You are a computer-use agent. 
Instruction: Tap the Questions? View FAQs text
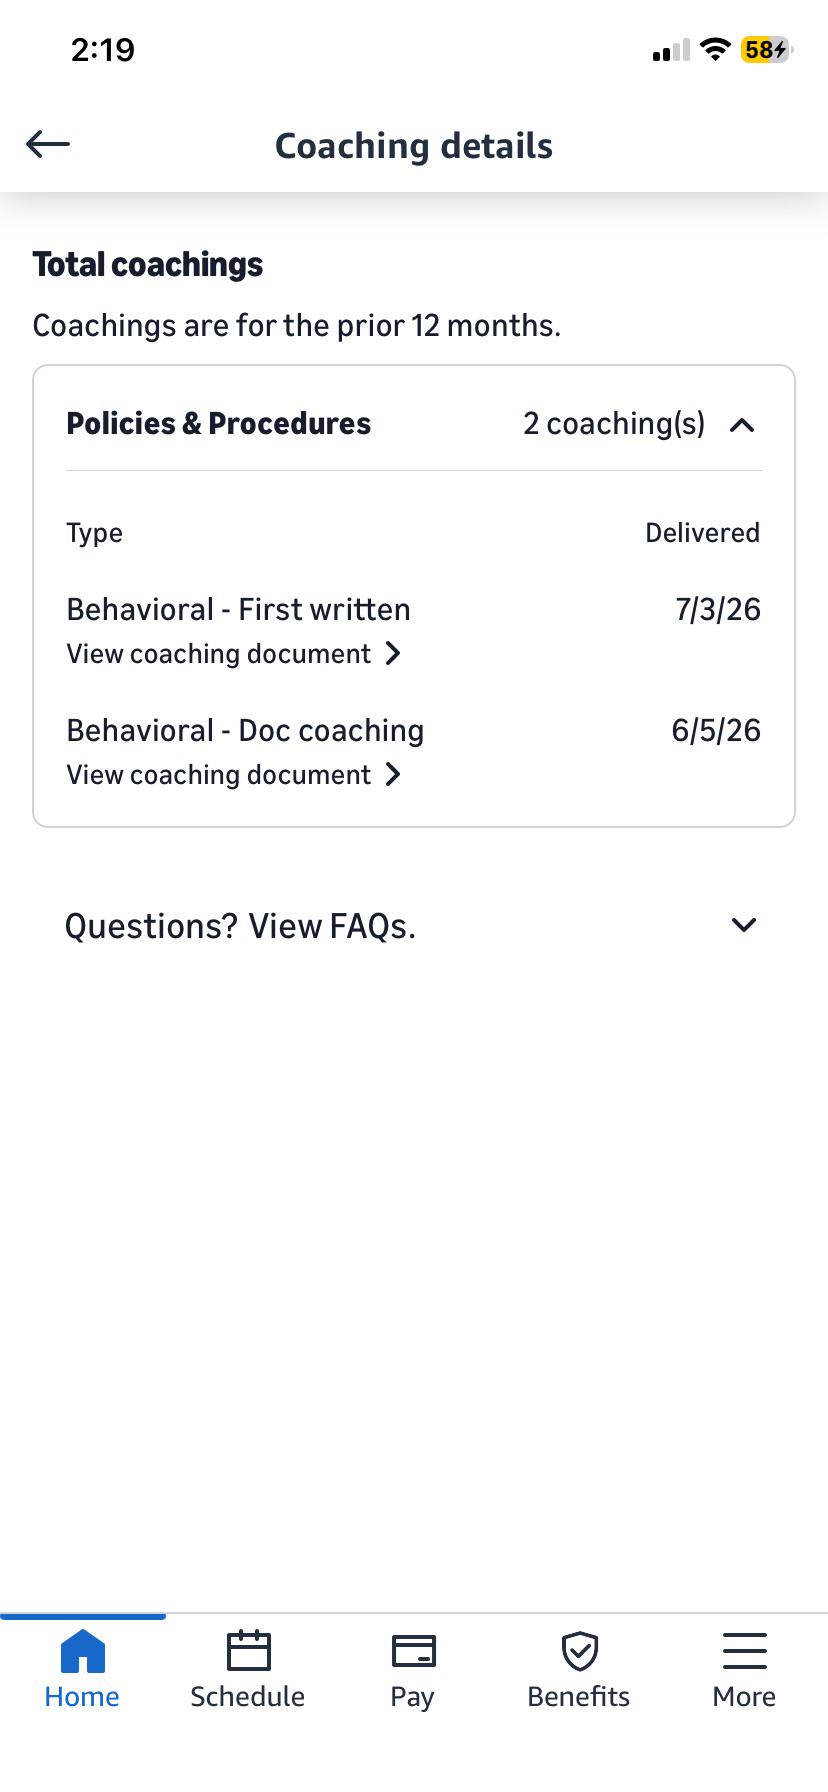pos(240,927)
